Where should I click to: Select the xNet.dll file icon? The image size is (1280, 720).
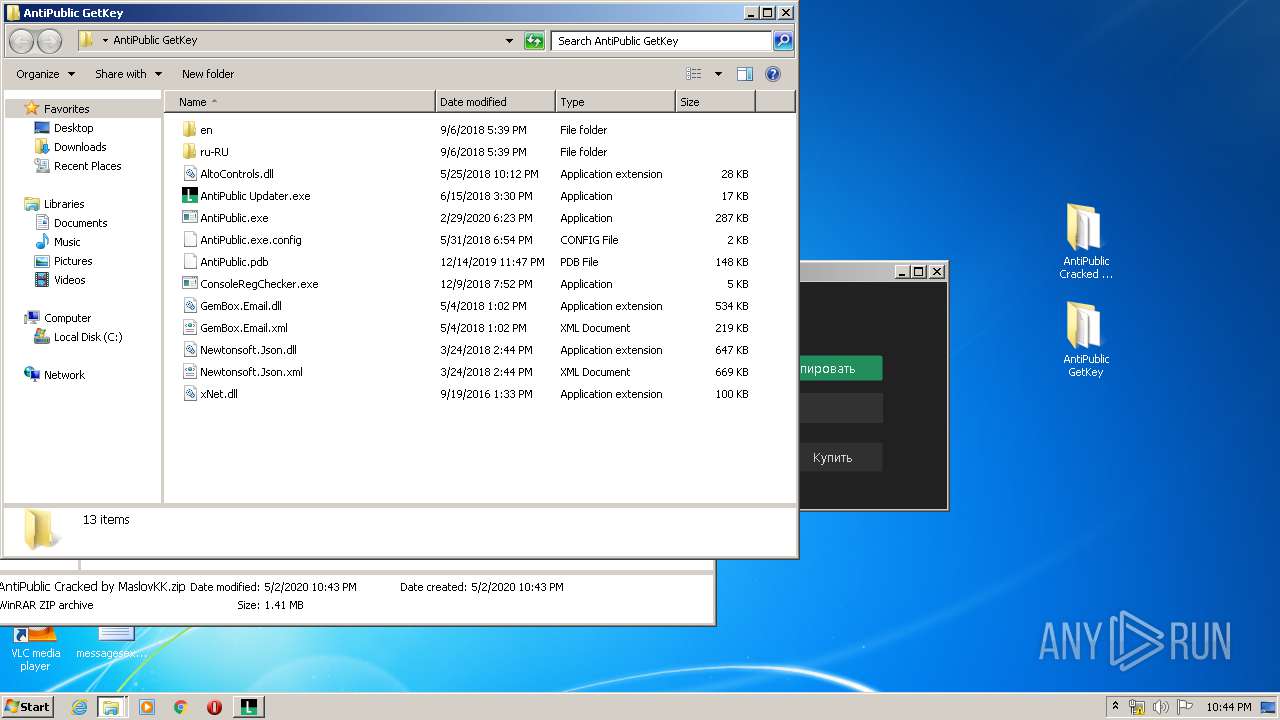coord(190,394)
